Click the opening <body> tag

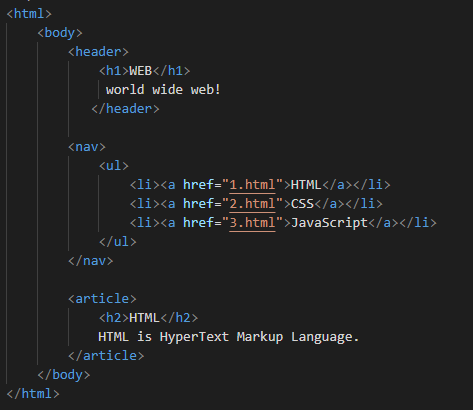[x=60, y=33]
